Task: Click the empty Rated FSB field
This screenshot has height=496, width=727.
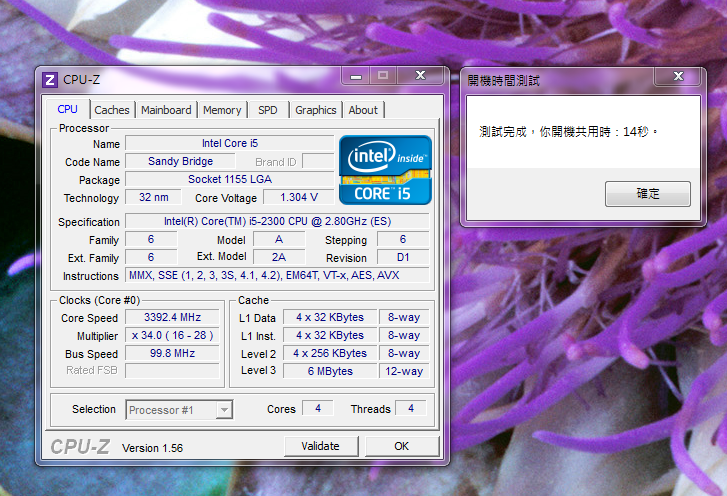Action: click(172, 370)
